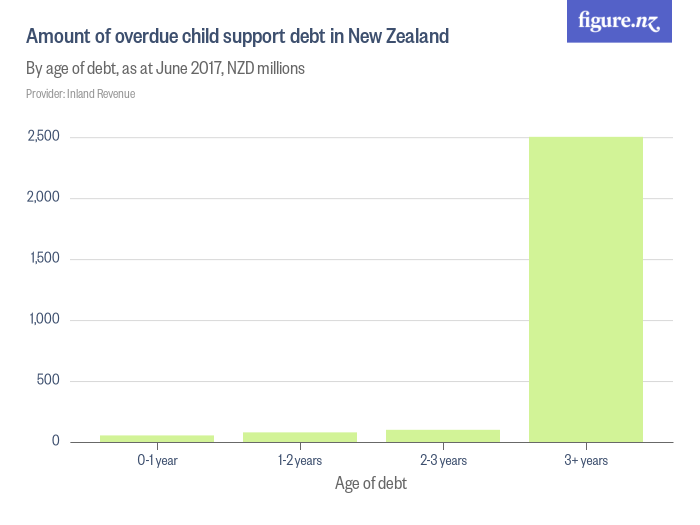Click the 'Provider: Inland Revenue' text
The width and height of the screenshot is (700, 525).
[x=80, y=94]
